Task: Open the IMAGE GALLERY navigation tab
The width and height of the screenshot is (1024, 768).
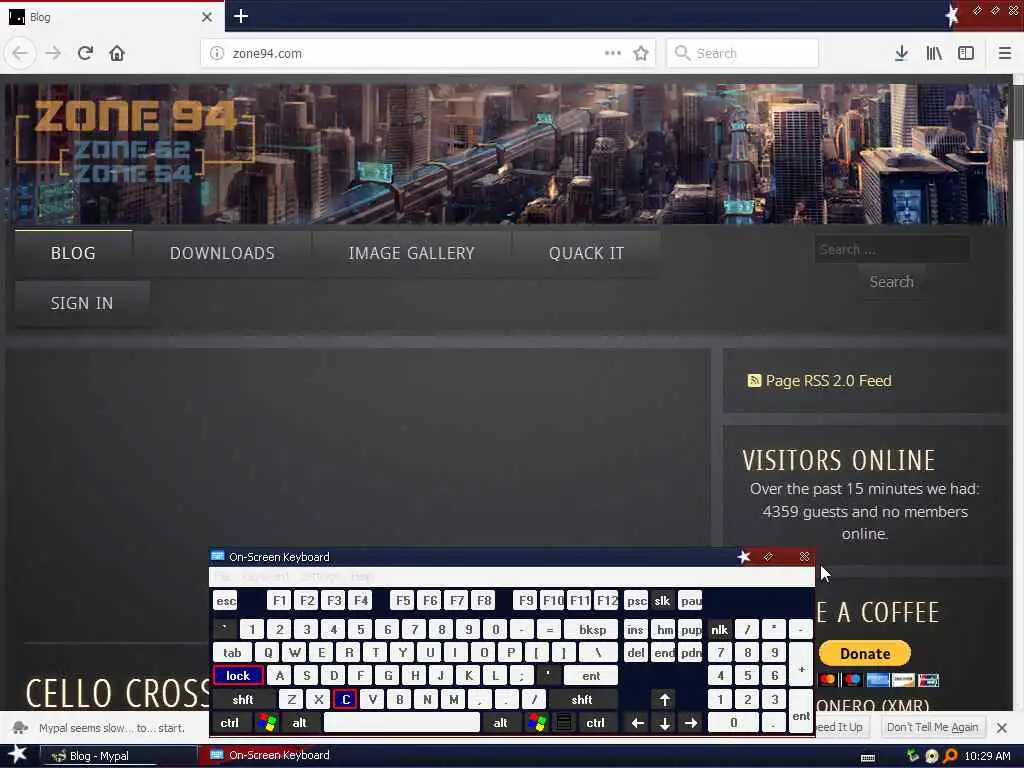Action: pyautogui.click(x=411, y=253)
